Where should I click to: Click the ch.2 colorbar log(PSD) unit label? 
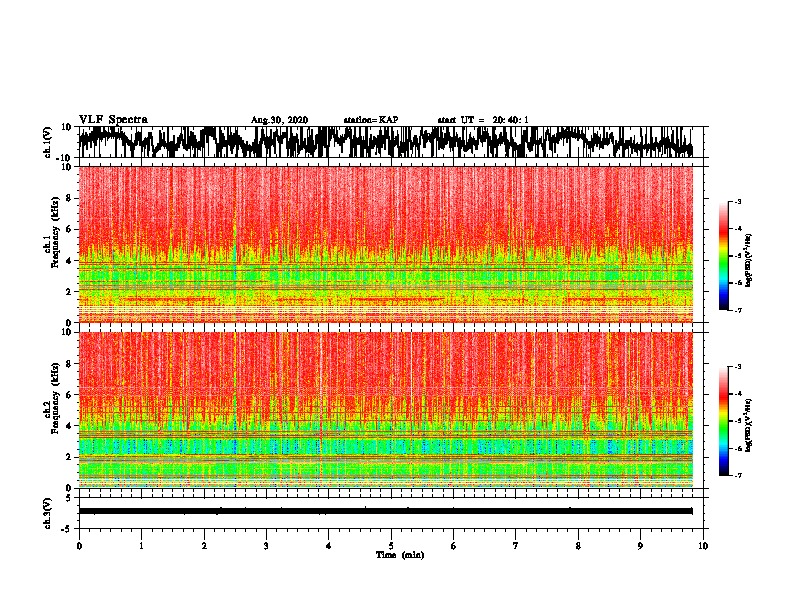pos(749,424)
